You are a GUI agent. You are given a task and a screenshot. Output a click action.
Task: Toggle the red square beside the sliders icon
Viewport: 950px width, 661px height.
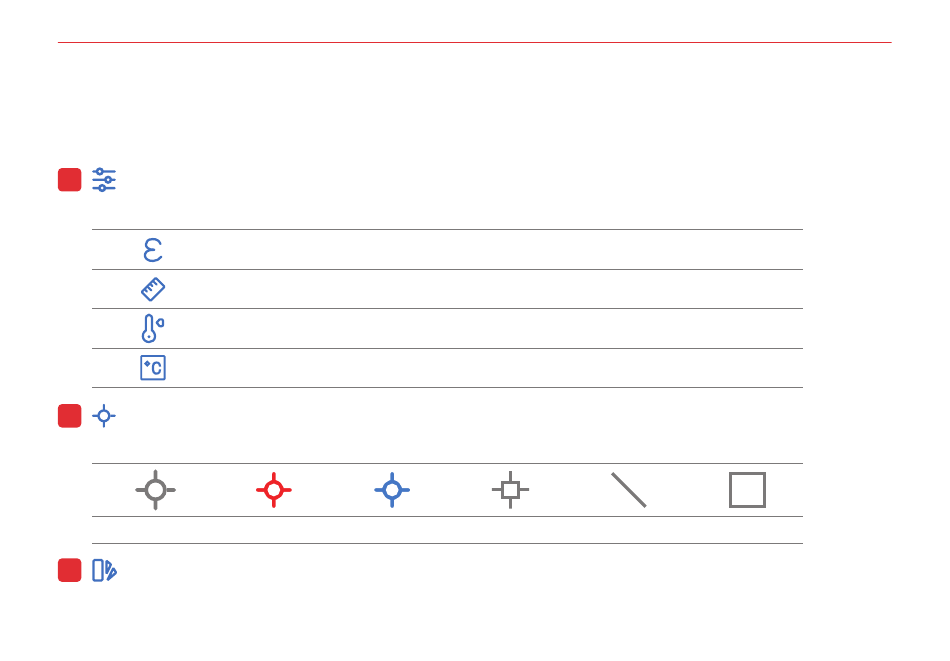70,180
